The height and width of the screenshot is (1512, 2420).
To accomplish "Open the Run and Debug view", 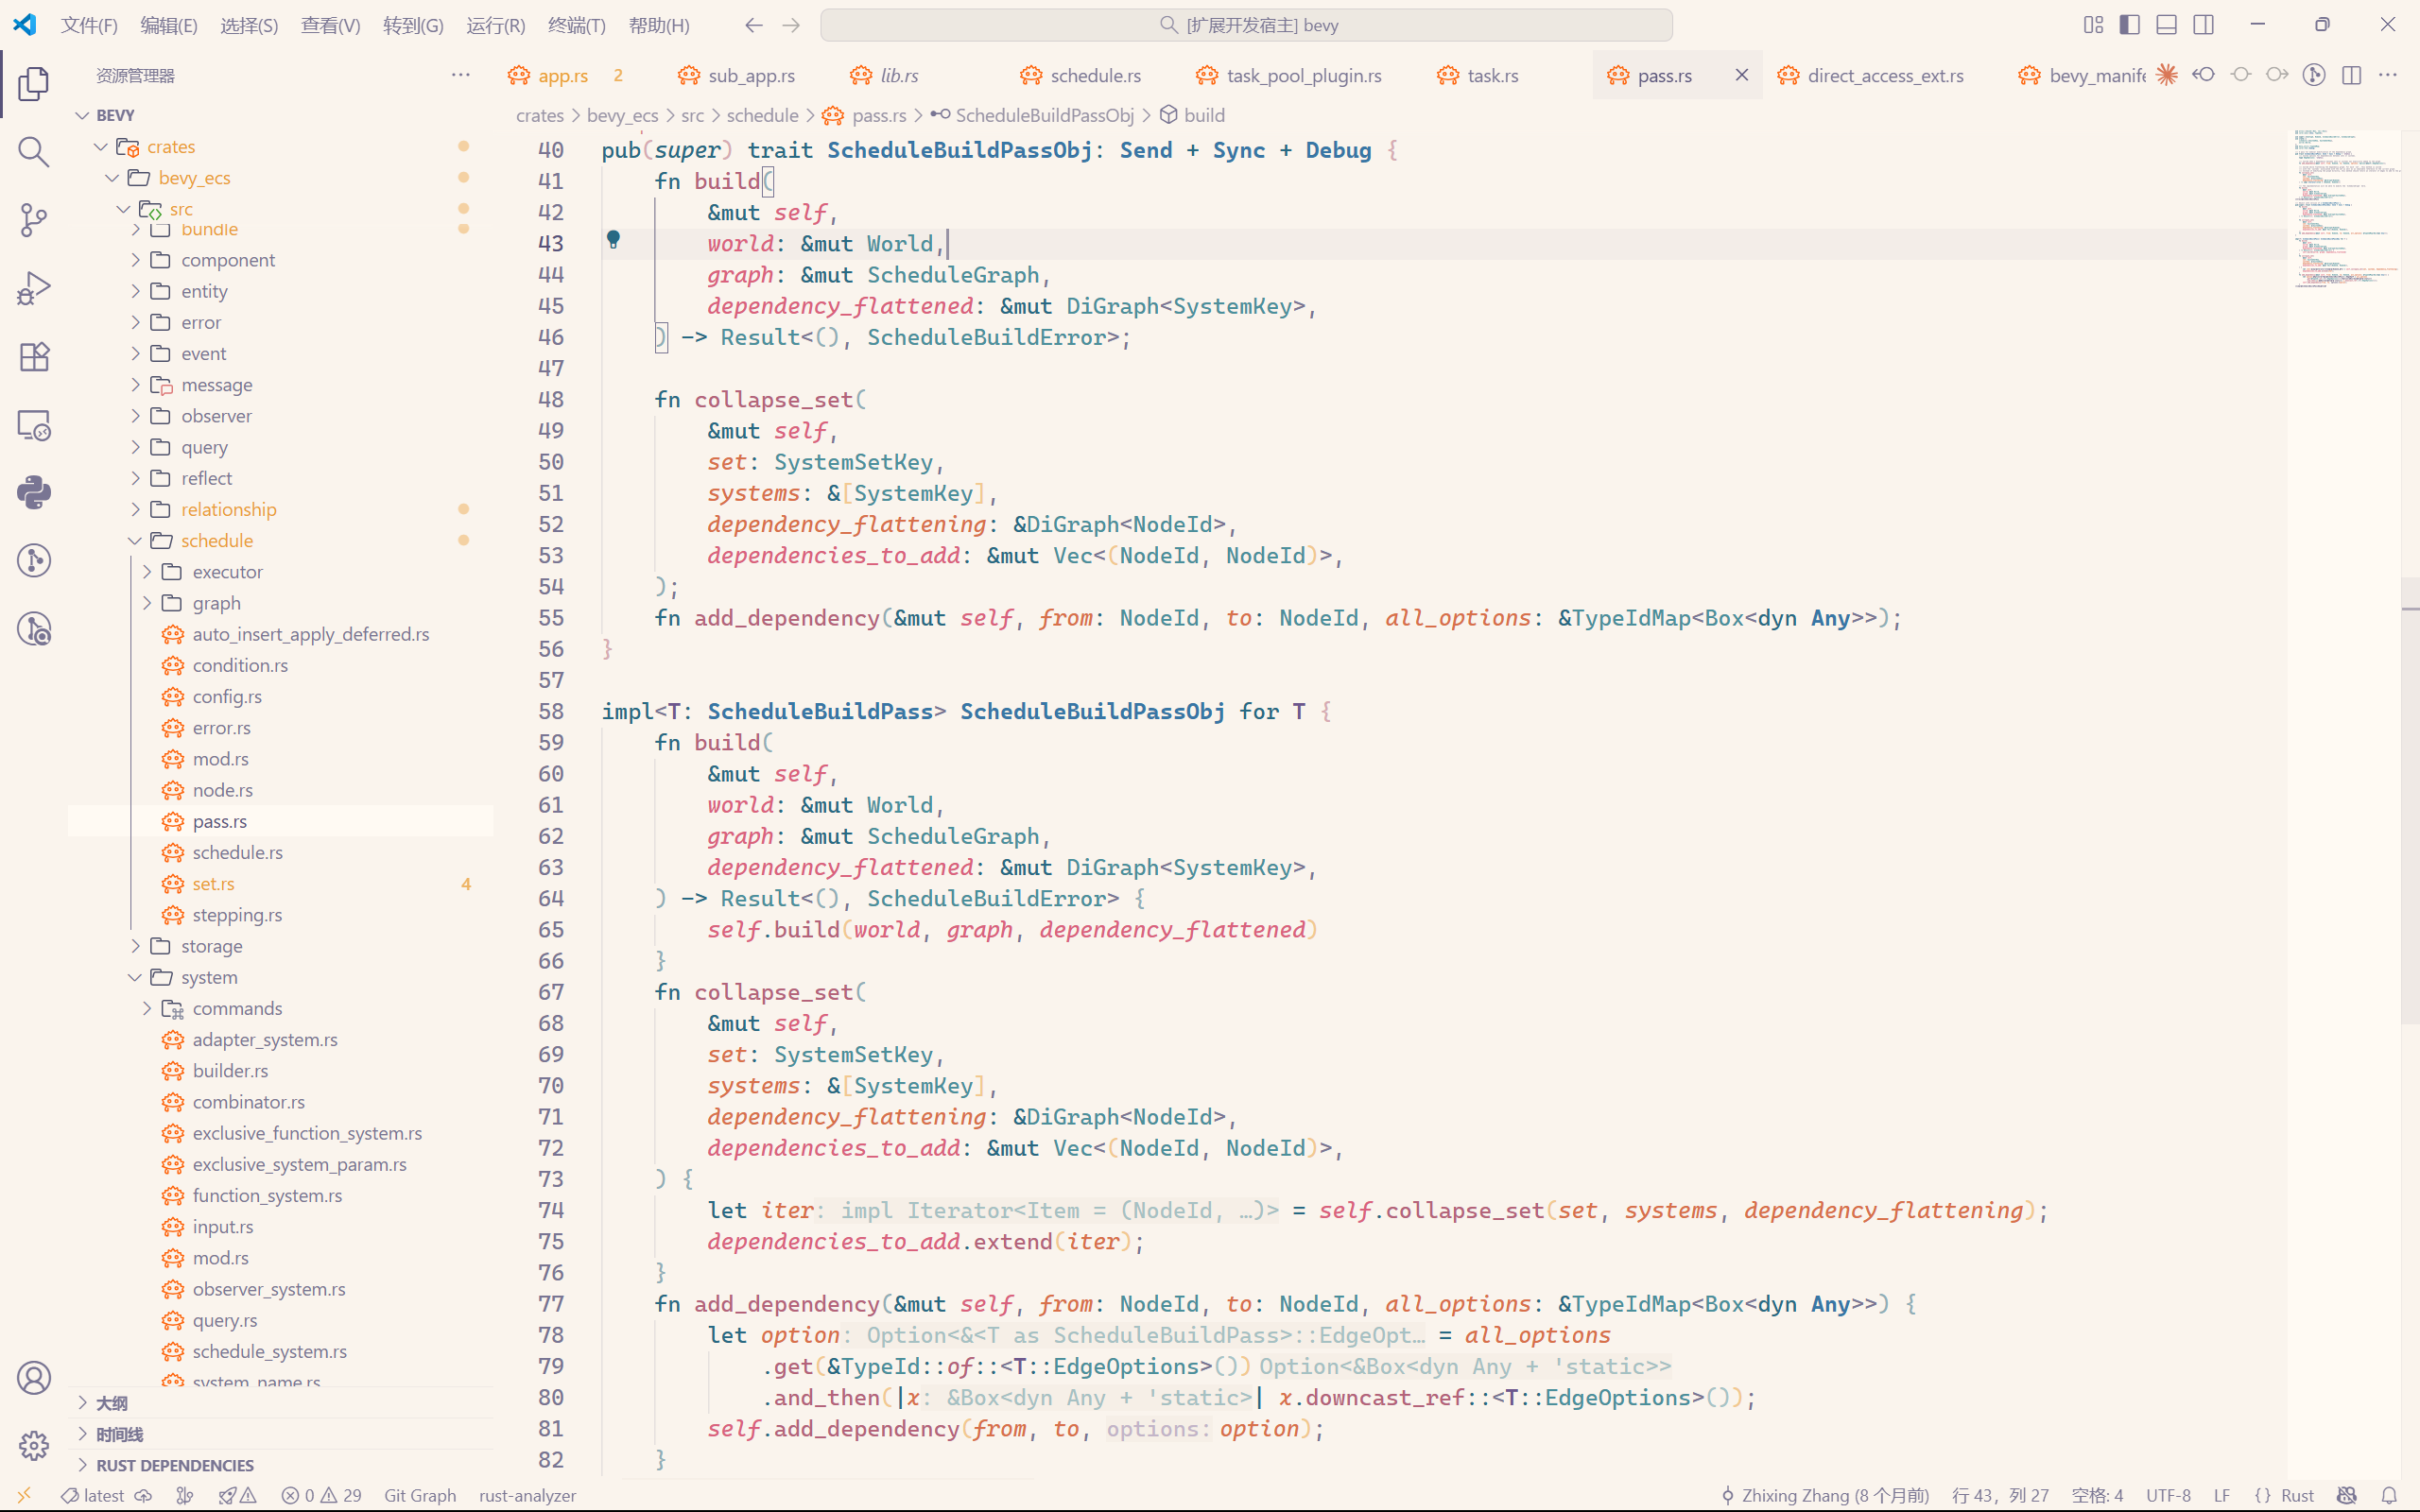I will tap(34, 289).
